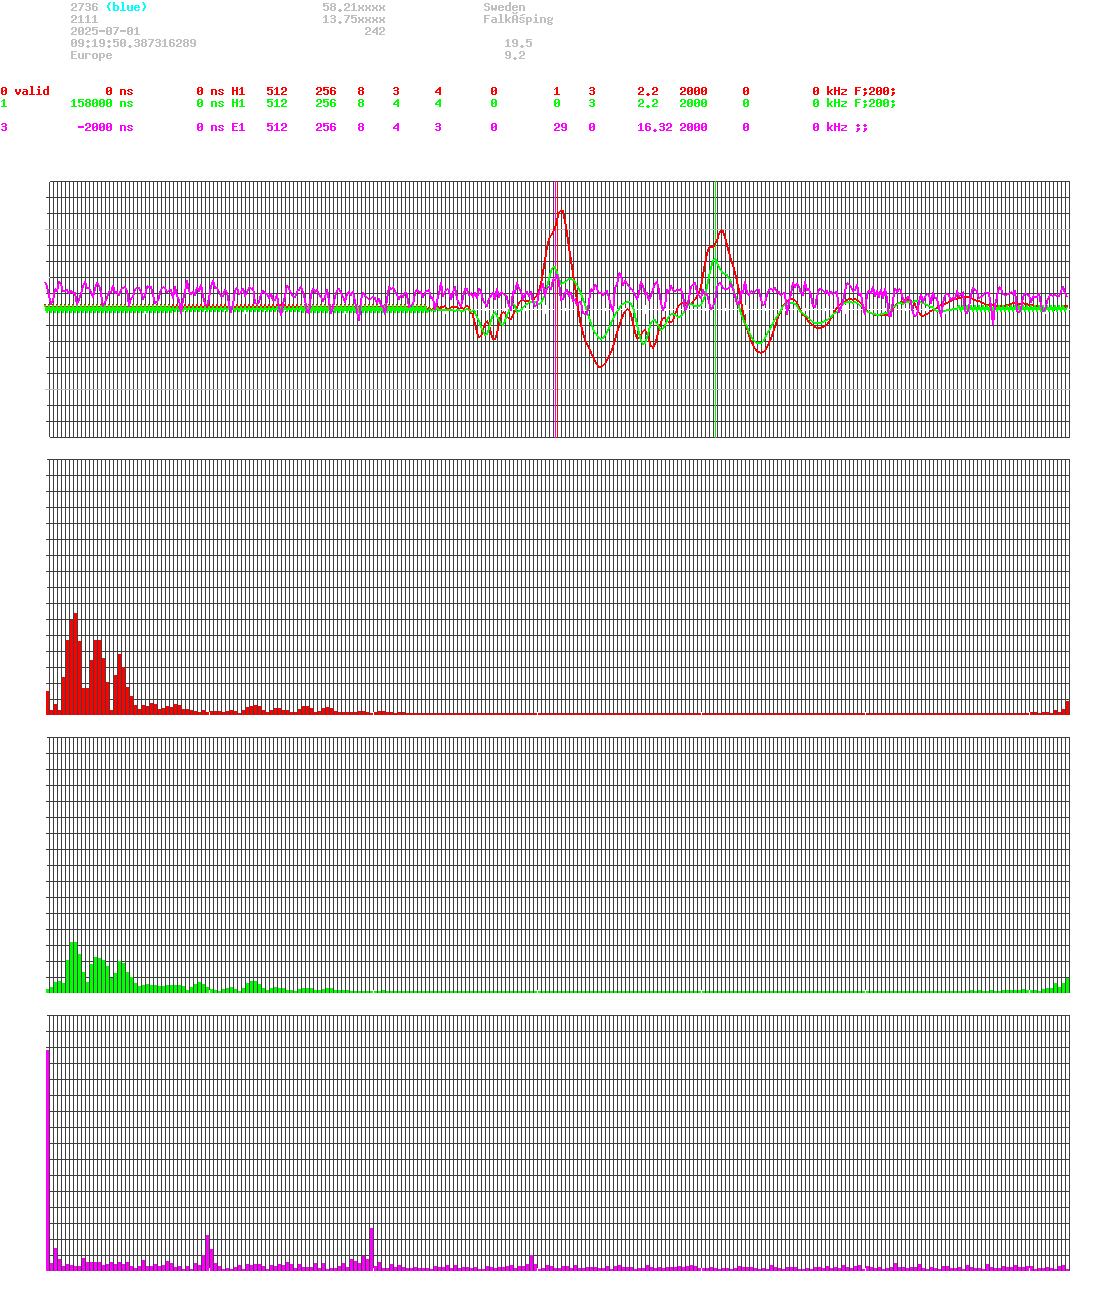Click the town name Falköping

click(518, 19)
